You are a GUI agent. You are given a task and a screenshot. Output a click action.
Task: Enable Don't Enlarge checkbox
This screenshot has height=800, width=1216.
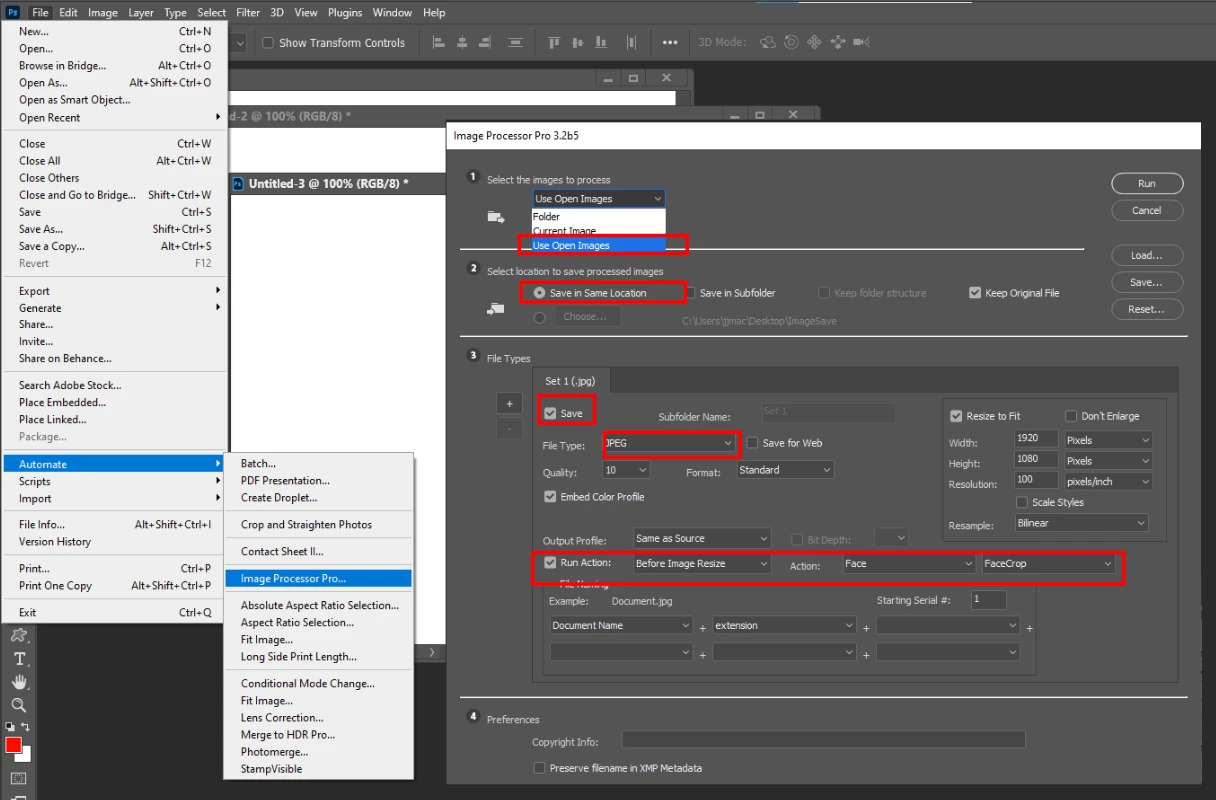coord(1071,416)
